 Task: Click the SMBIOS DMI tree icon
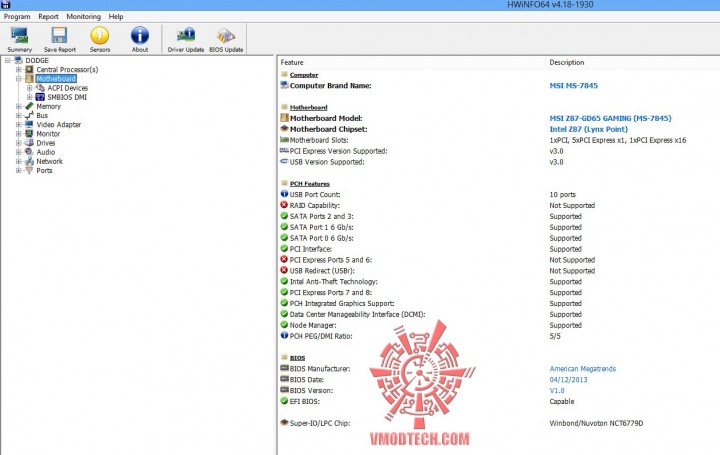point(40,97)
